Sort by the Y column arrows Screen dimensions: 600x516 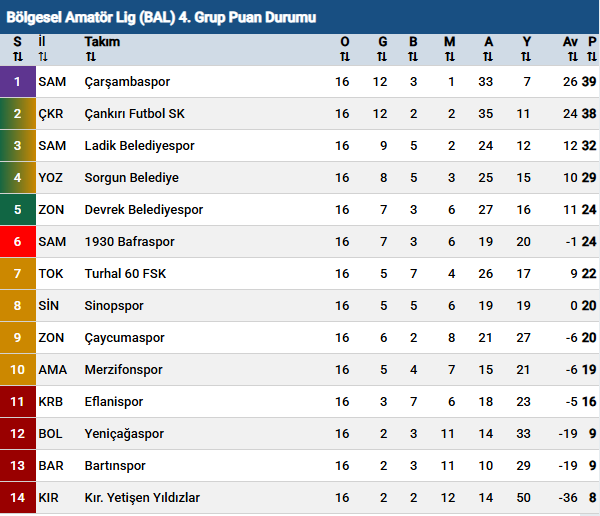coord(526,56)
